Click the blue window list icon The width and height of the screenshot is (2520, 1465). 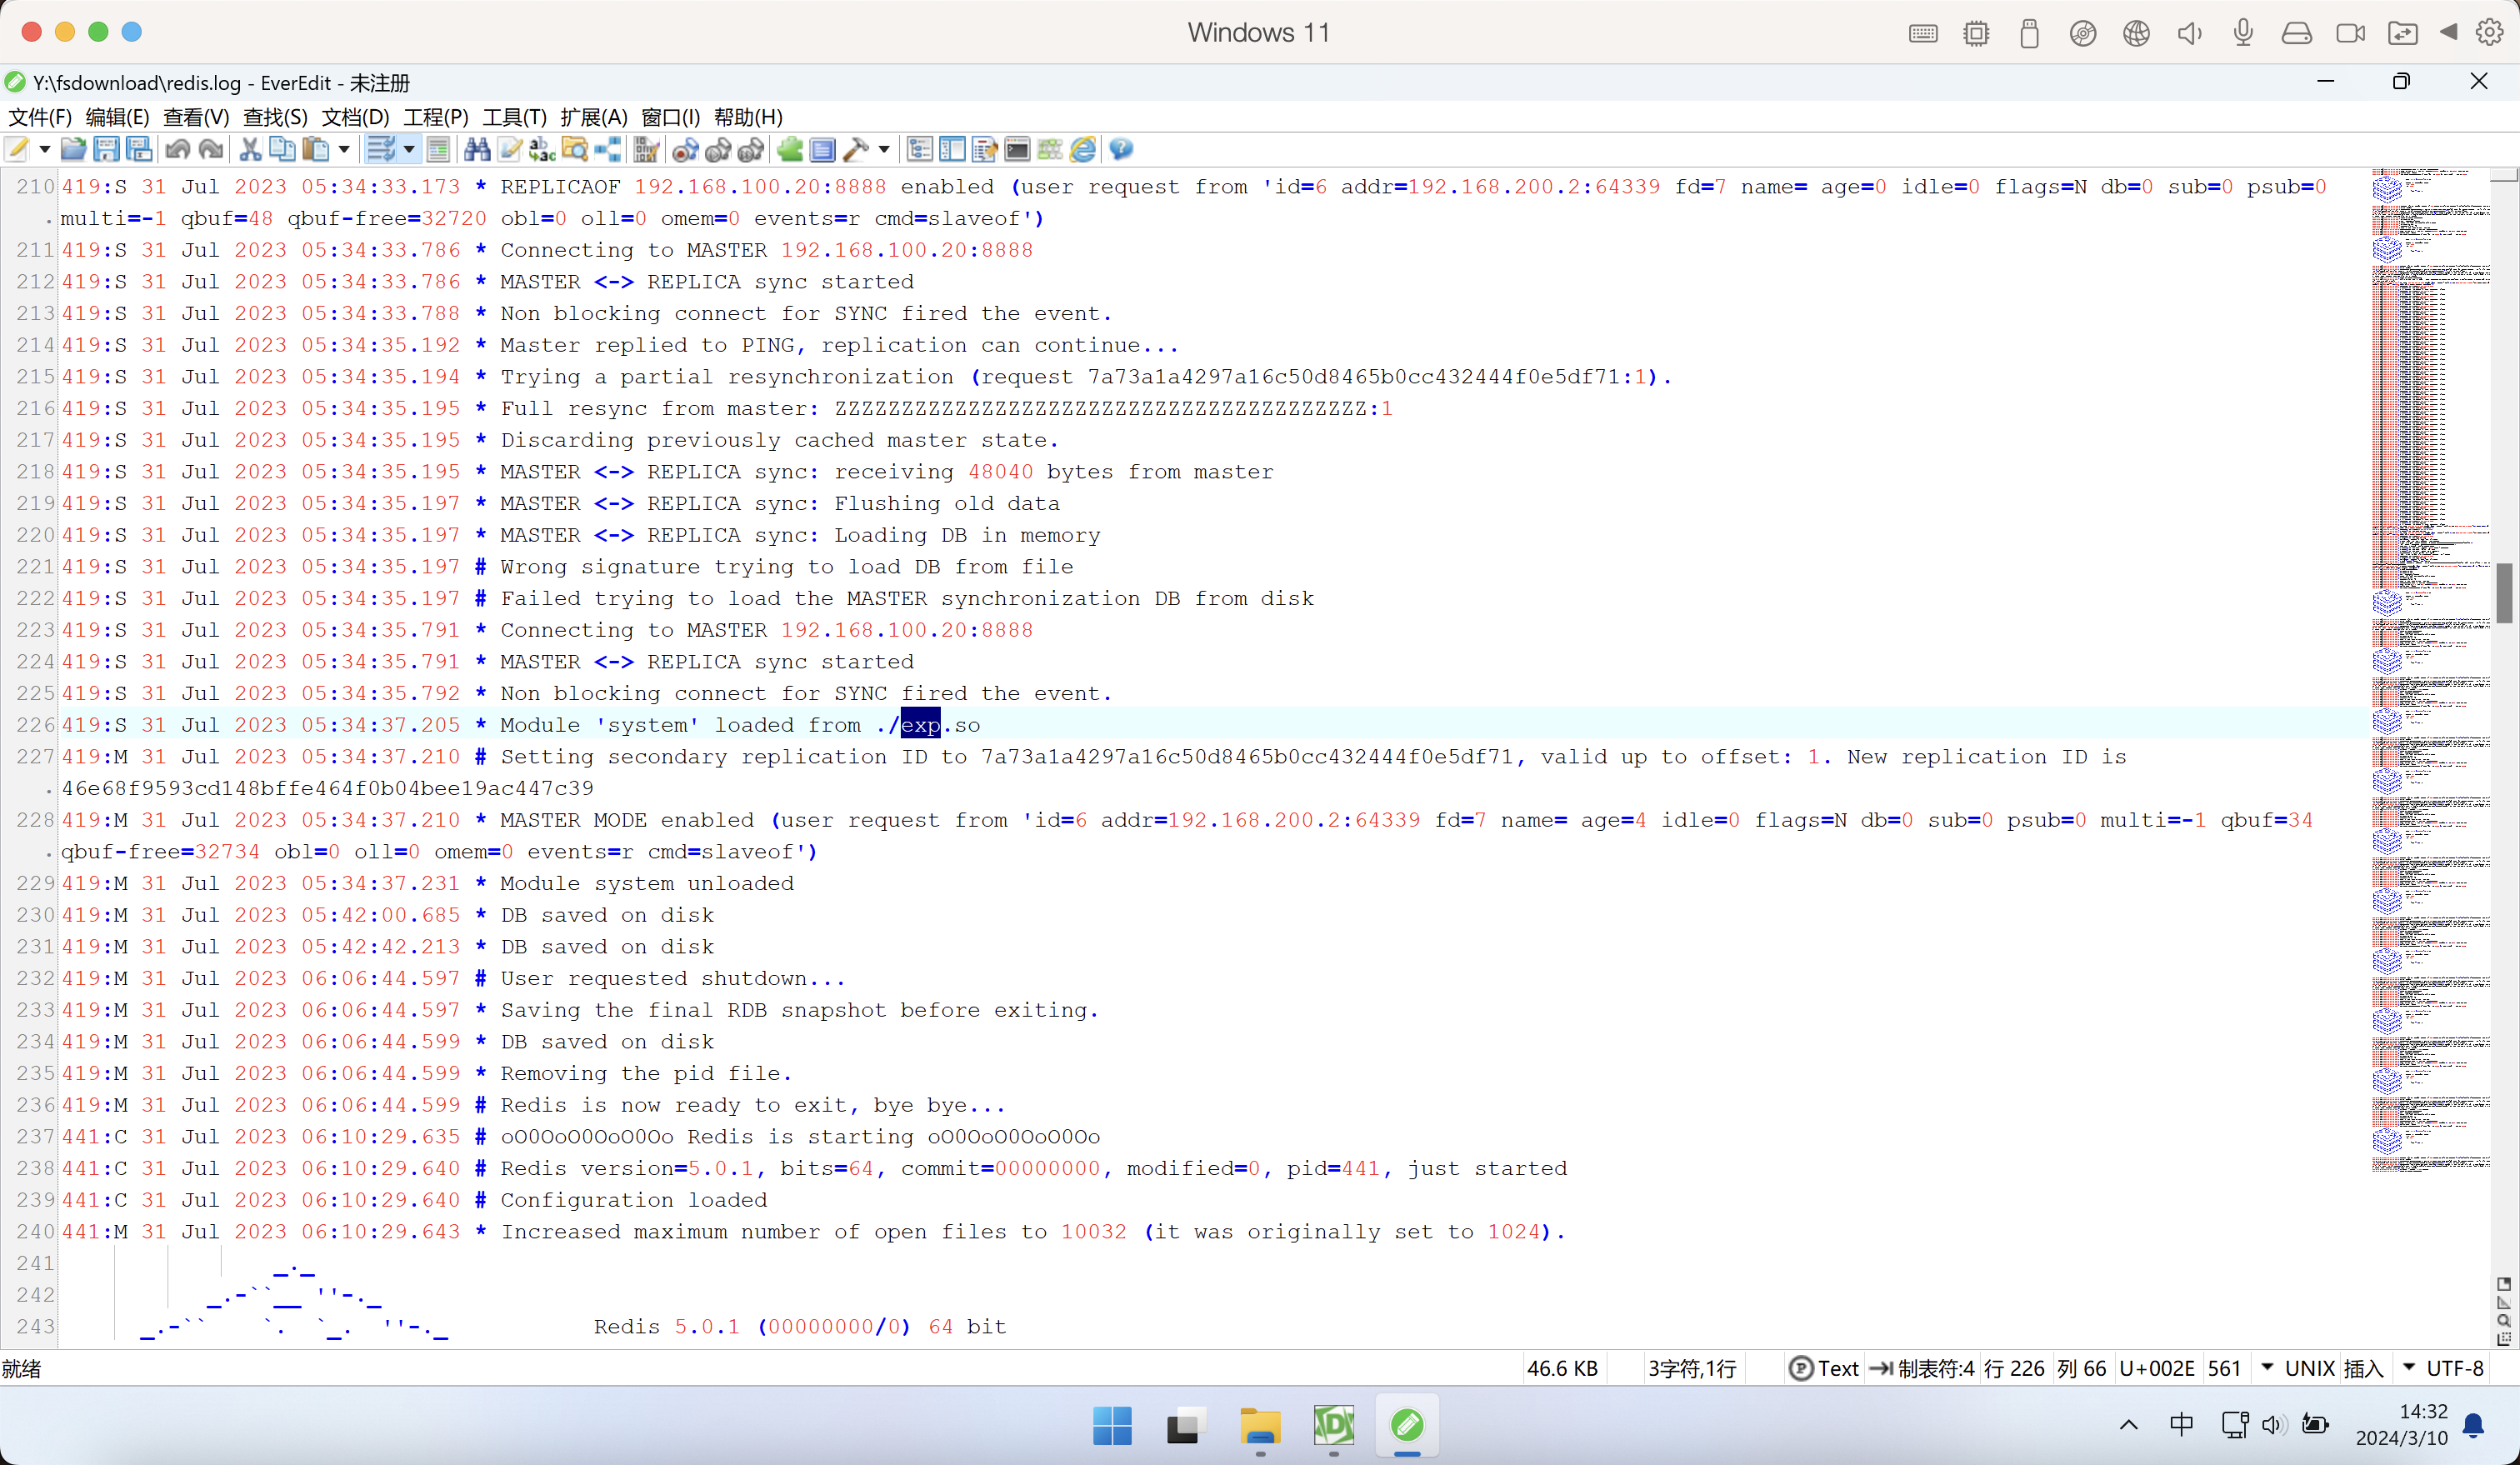(823, 150)
